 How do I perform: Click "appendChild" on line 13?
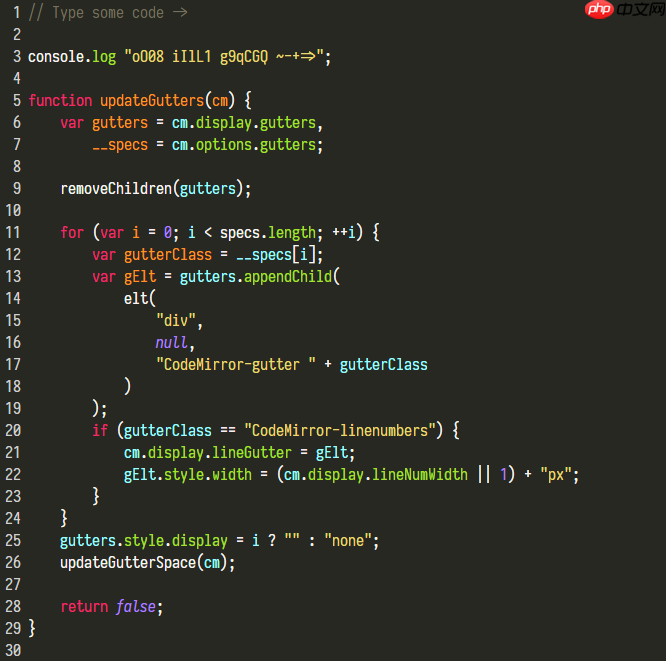288,277
